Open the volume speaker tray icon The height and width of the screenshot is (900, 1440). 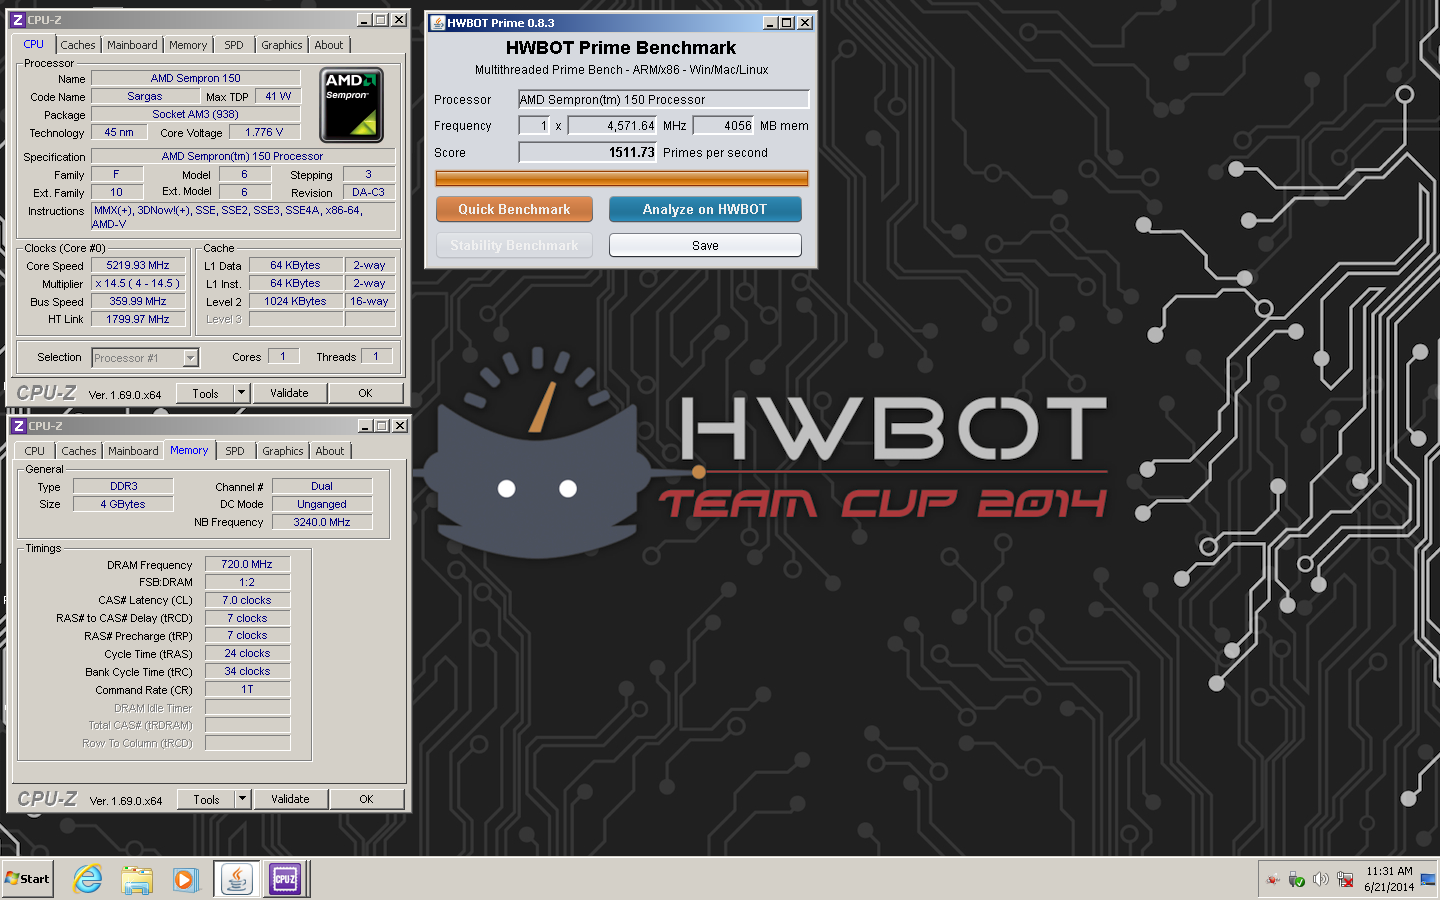point(1320,880)
